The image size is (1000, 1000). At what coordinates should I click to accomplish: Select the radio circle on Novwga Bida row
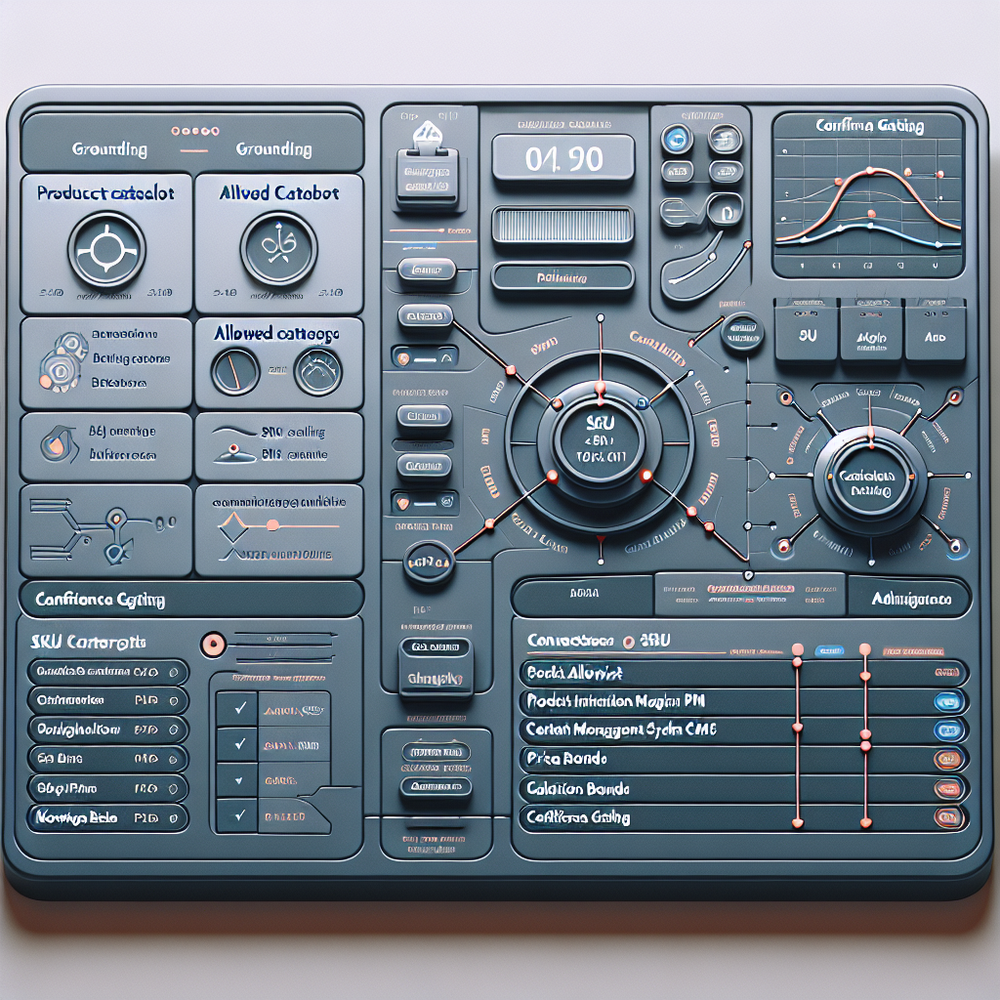pos(173,818)
